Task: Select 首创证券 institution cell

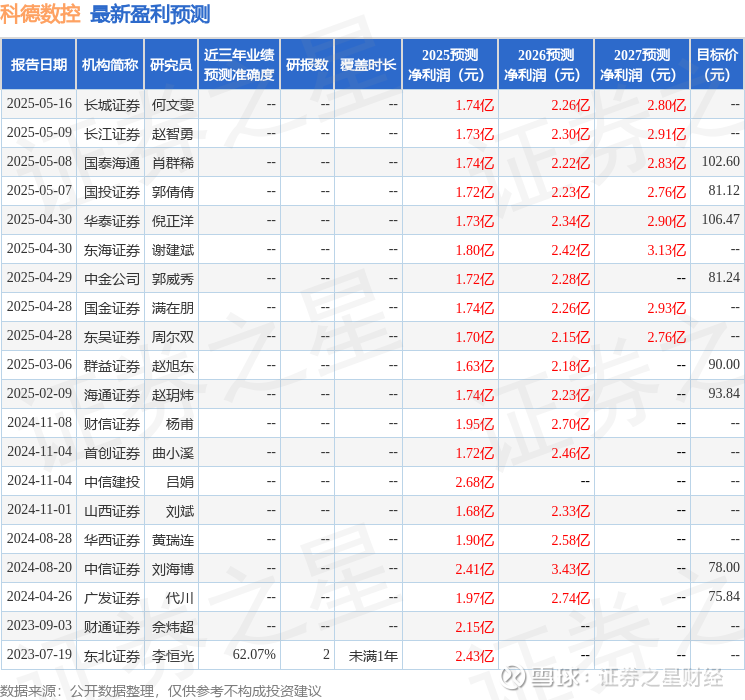Action: [x=112, y=453]
